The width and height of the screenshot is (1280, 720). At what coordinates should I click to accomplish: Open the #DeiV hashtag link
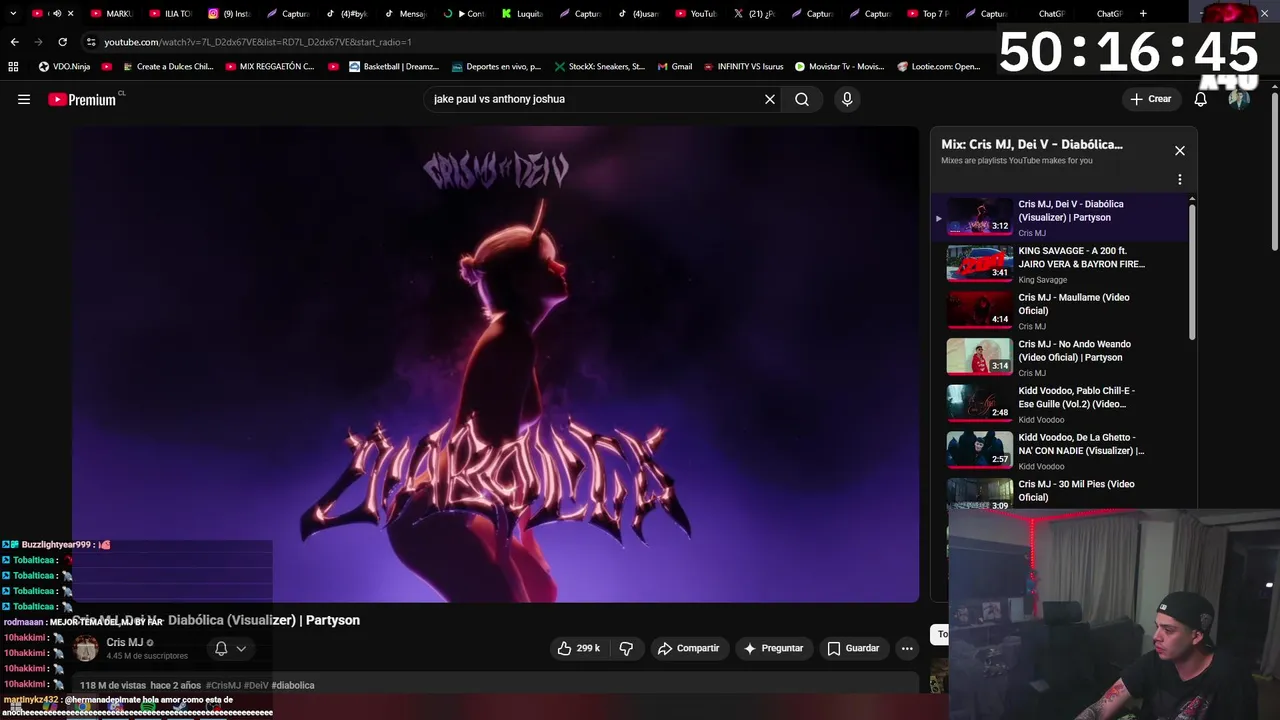pos(256,685)
